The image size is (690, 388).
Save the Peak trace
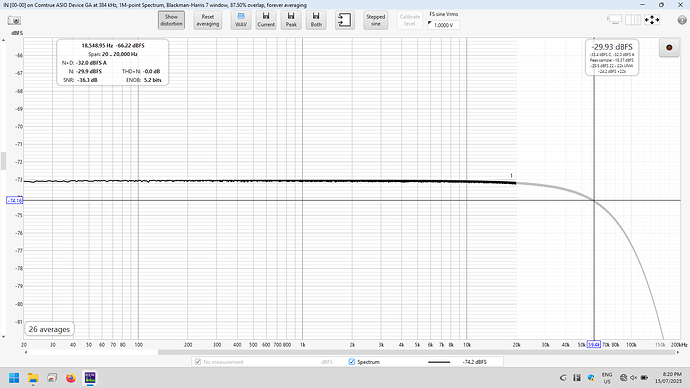291,20
